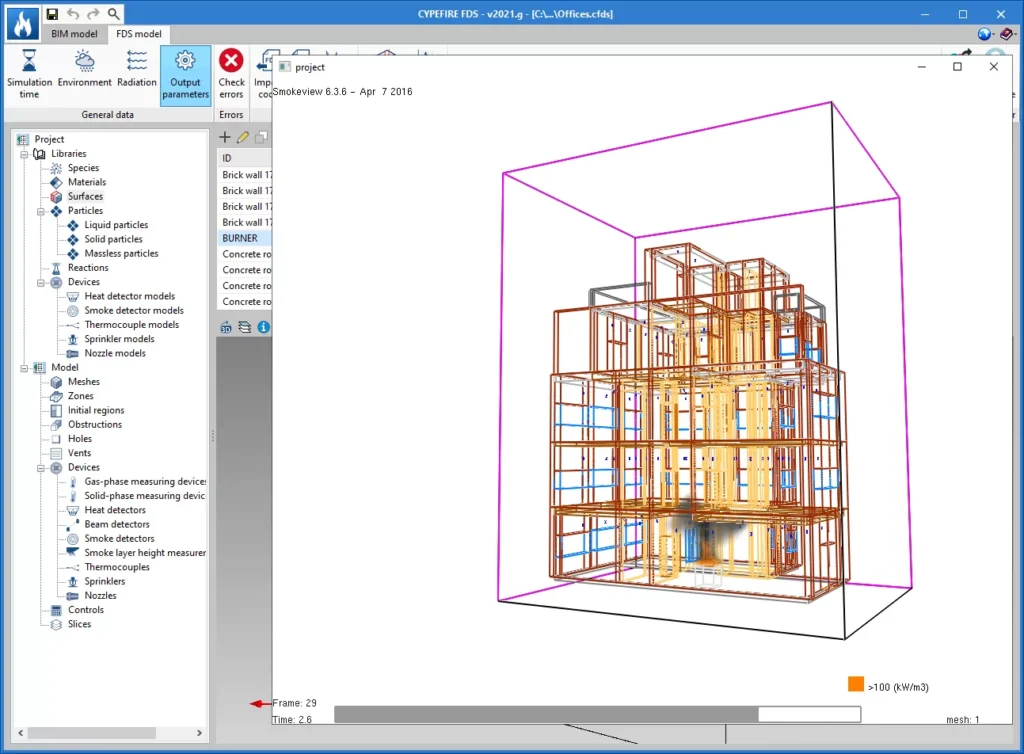Click the Save disk icon in title bar
1024x754 pixels.
point(52,14)
